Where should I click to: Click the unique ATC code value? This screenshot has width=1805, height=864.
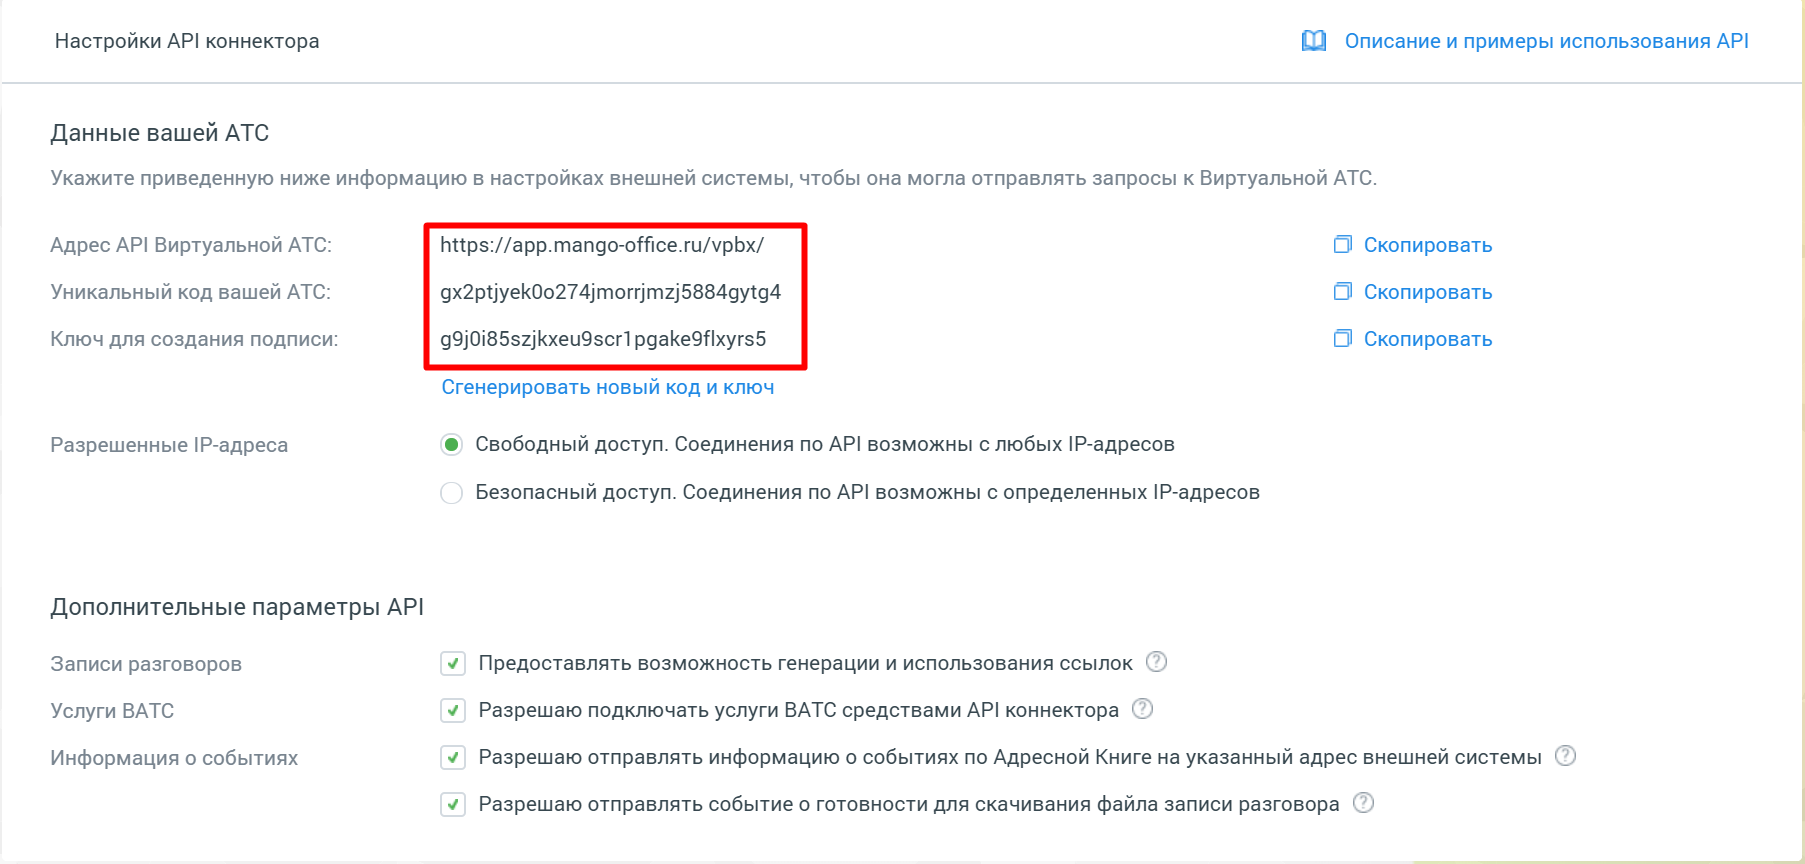611,292
